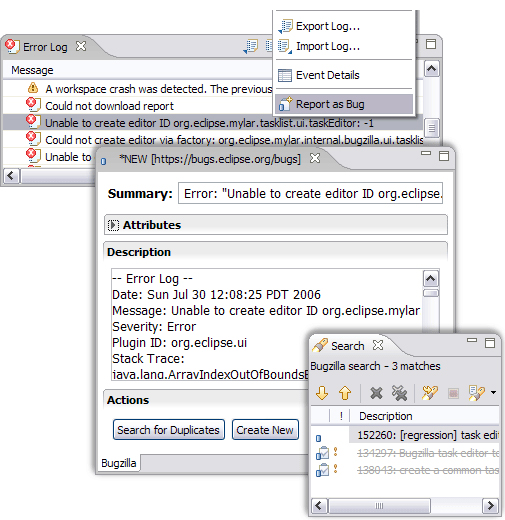
Task: Click the Search panel horizontal scrollbar thumb
Action: pos(379,506)
